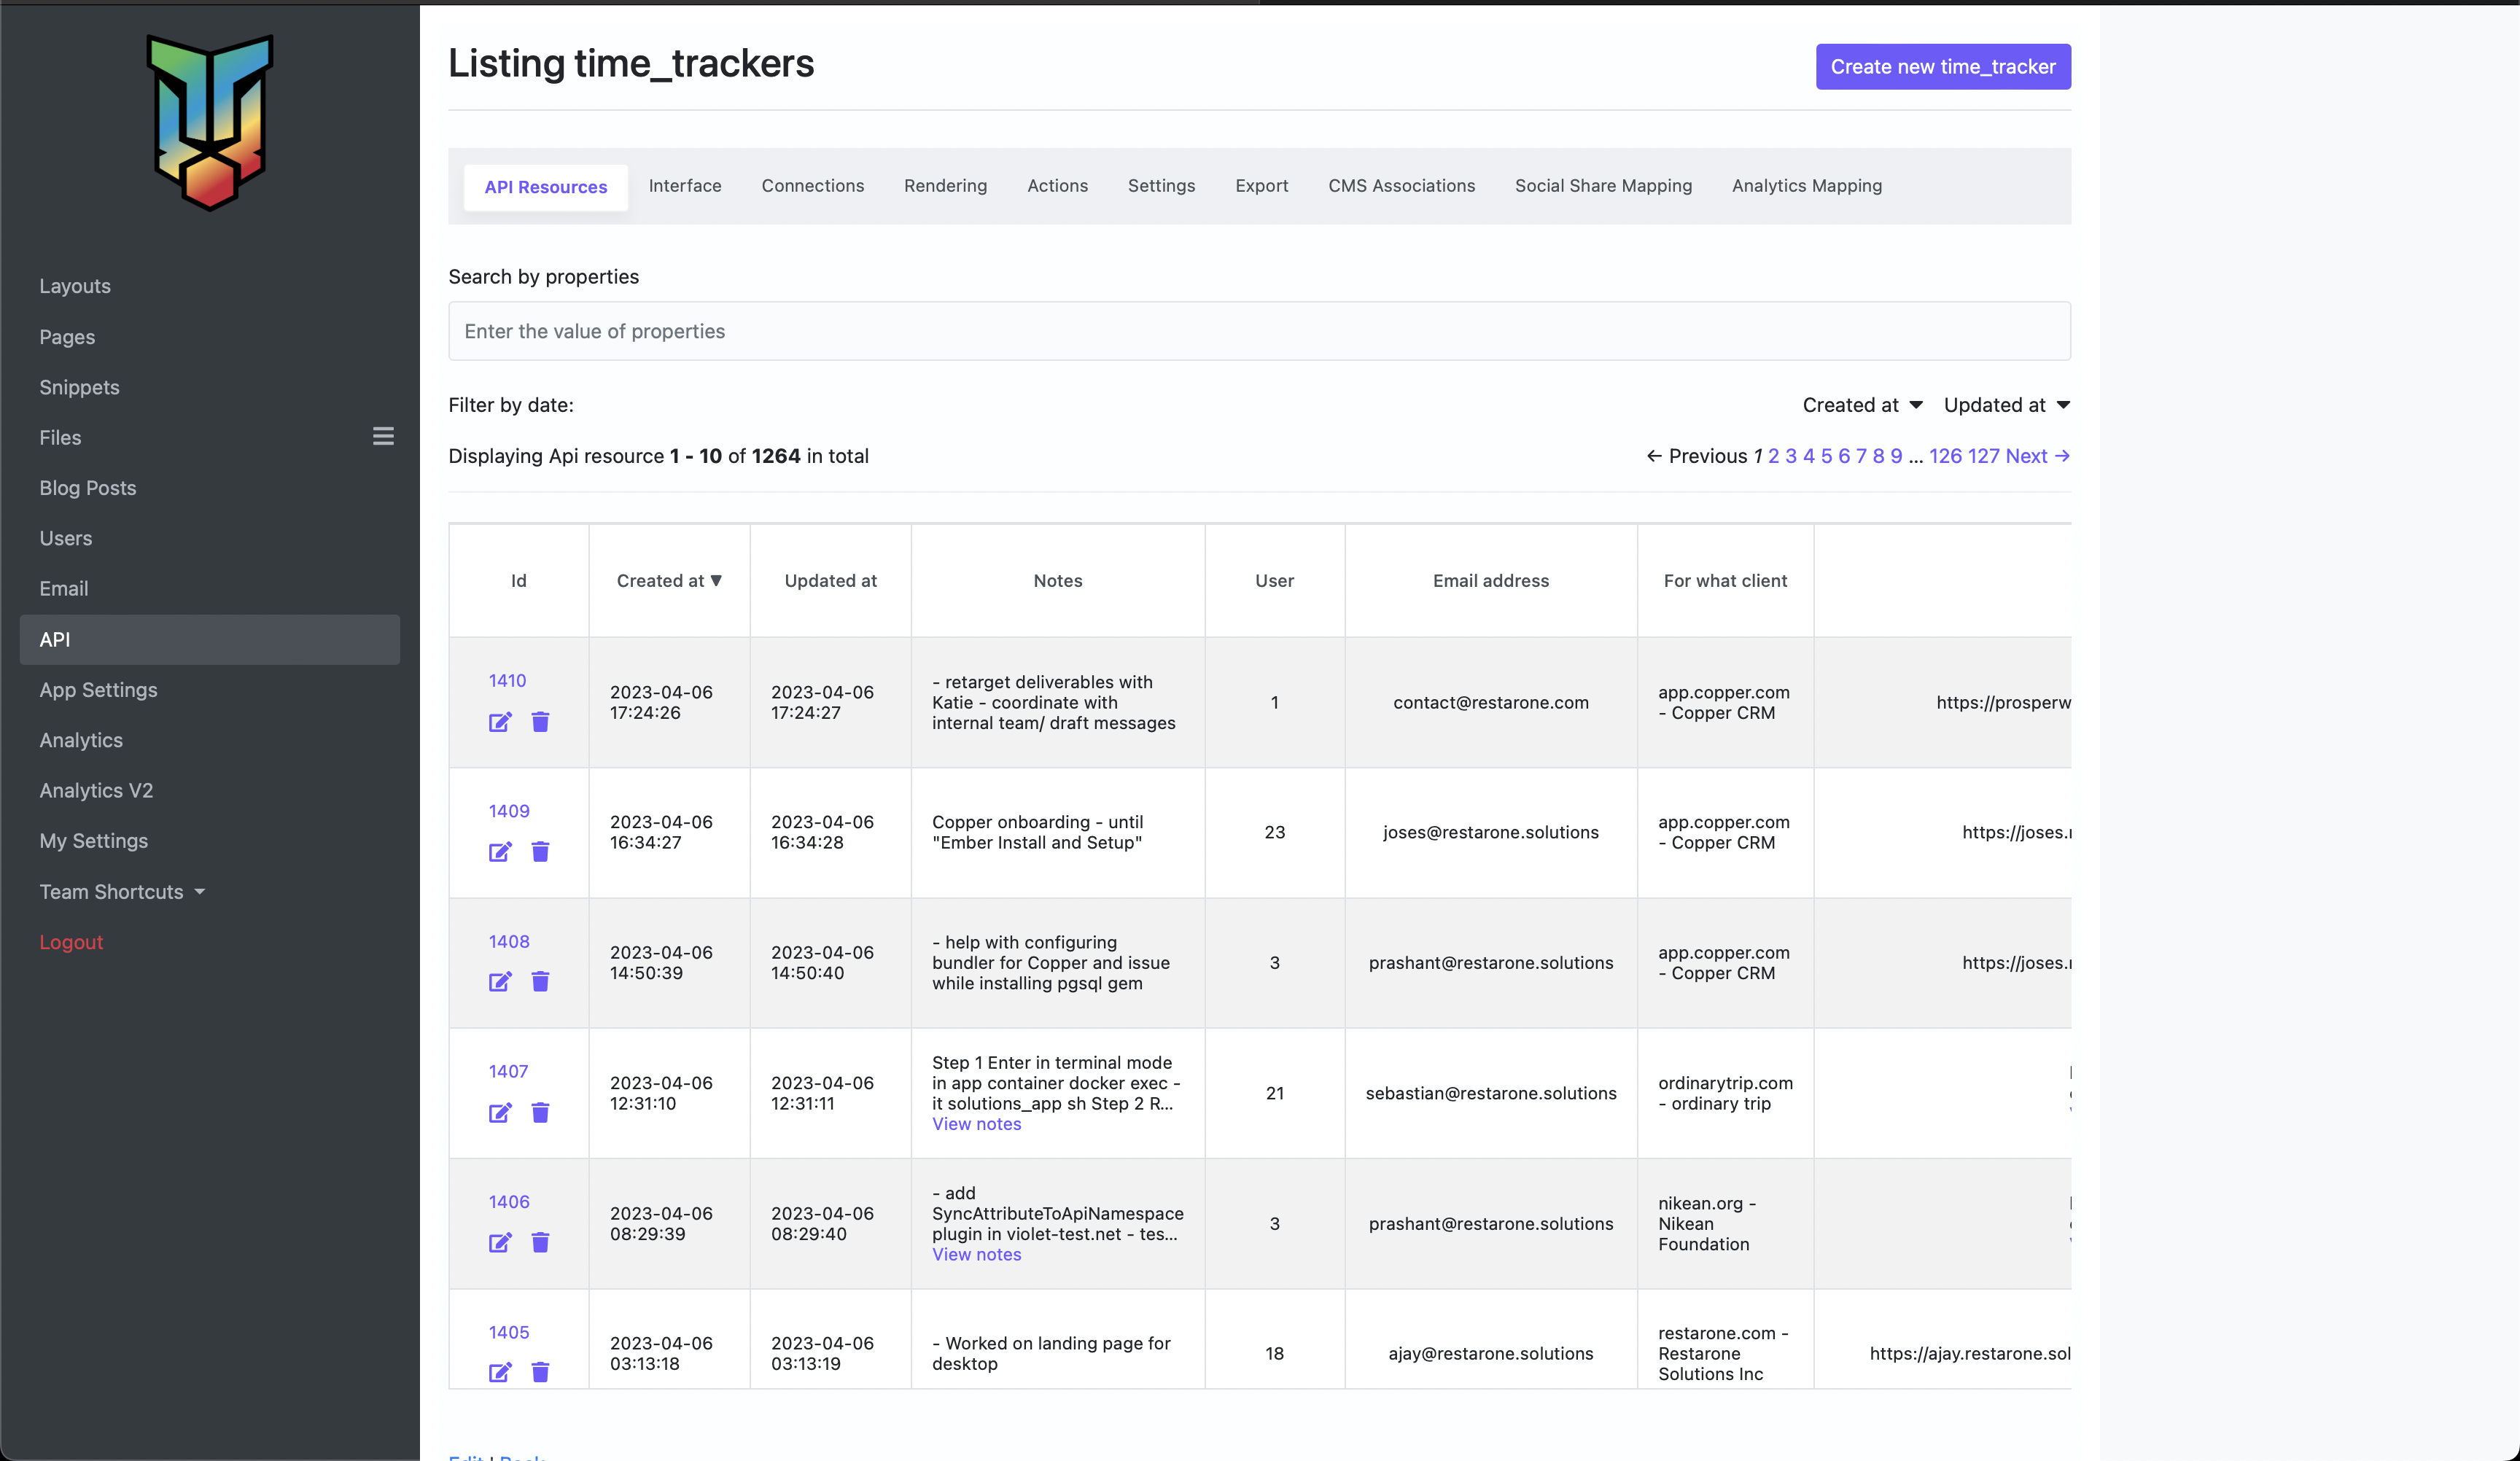Click Create new time_tracker button
Image resolution: width=2520 pixels, height=1461 pixels.
tap(1942, 67)
